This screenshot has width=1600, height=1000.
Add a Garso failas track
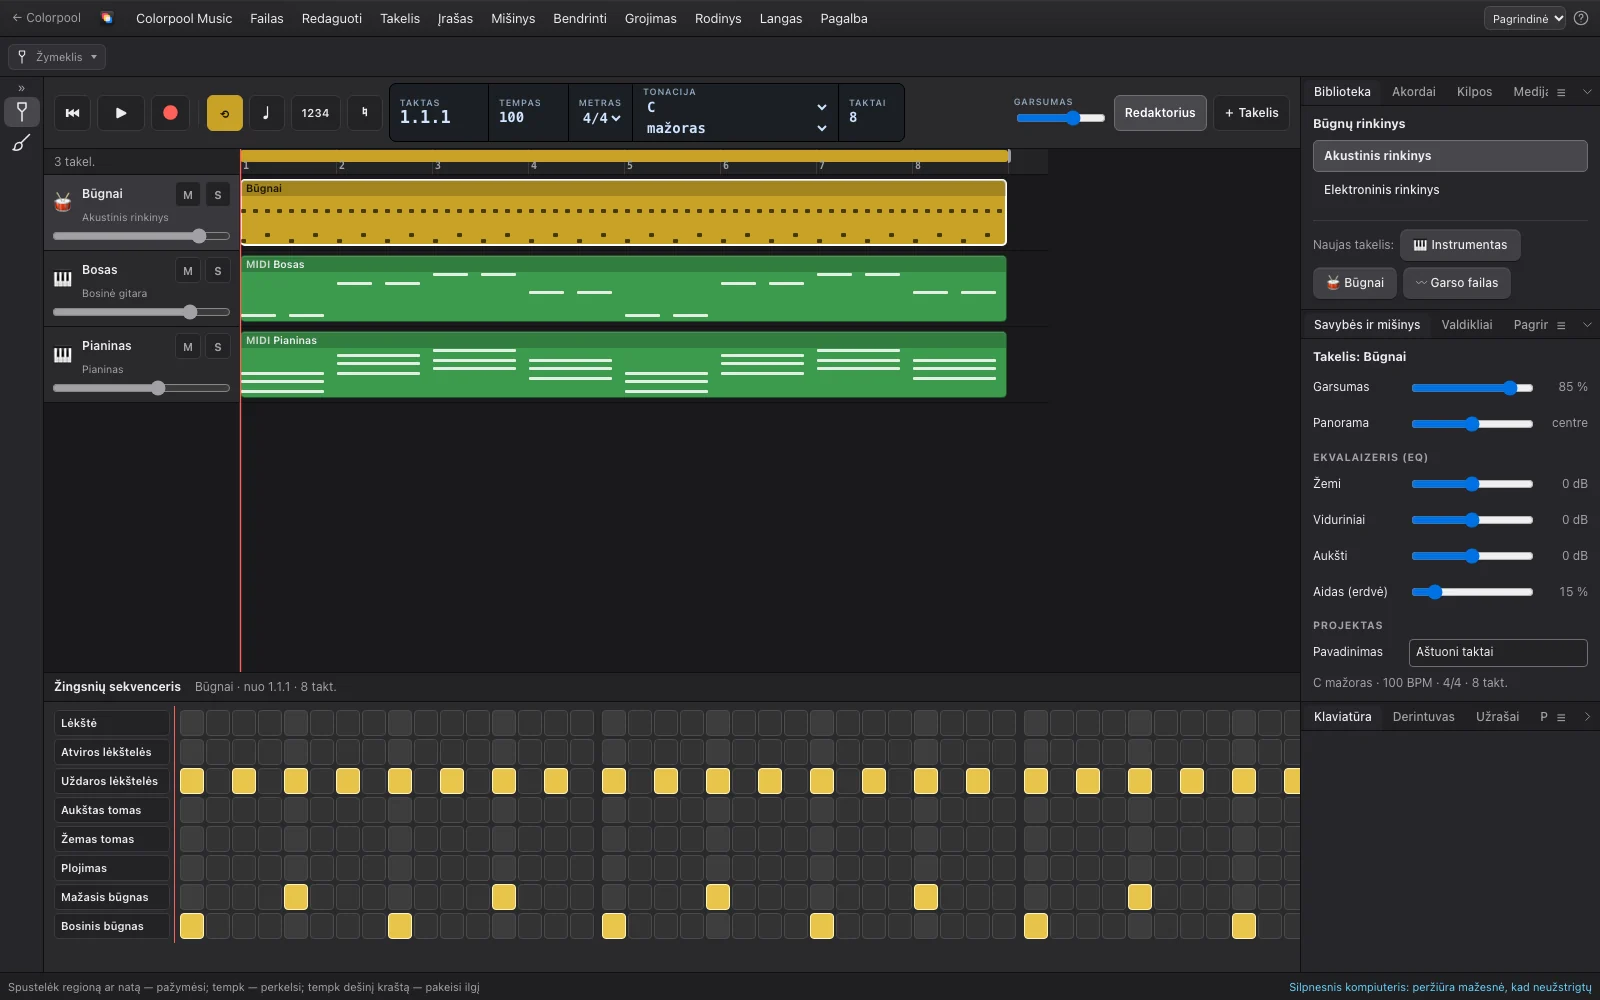point(1456,283)
